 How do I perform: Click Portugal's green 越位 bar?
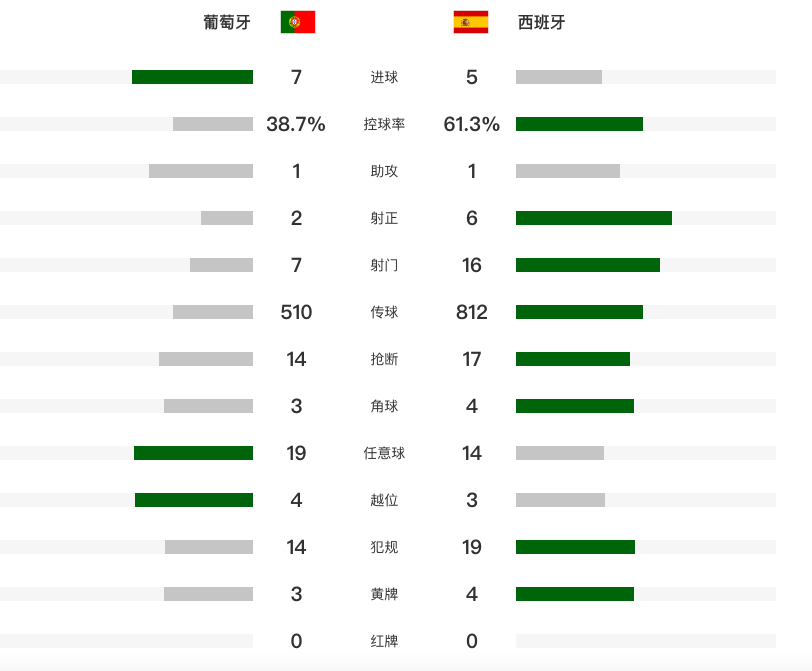tap(194, 500)
